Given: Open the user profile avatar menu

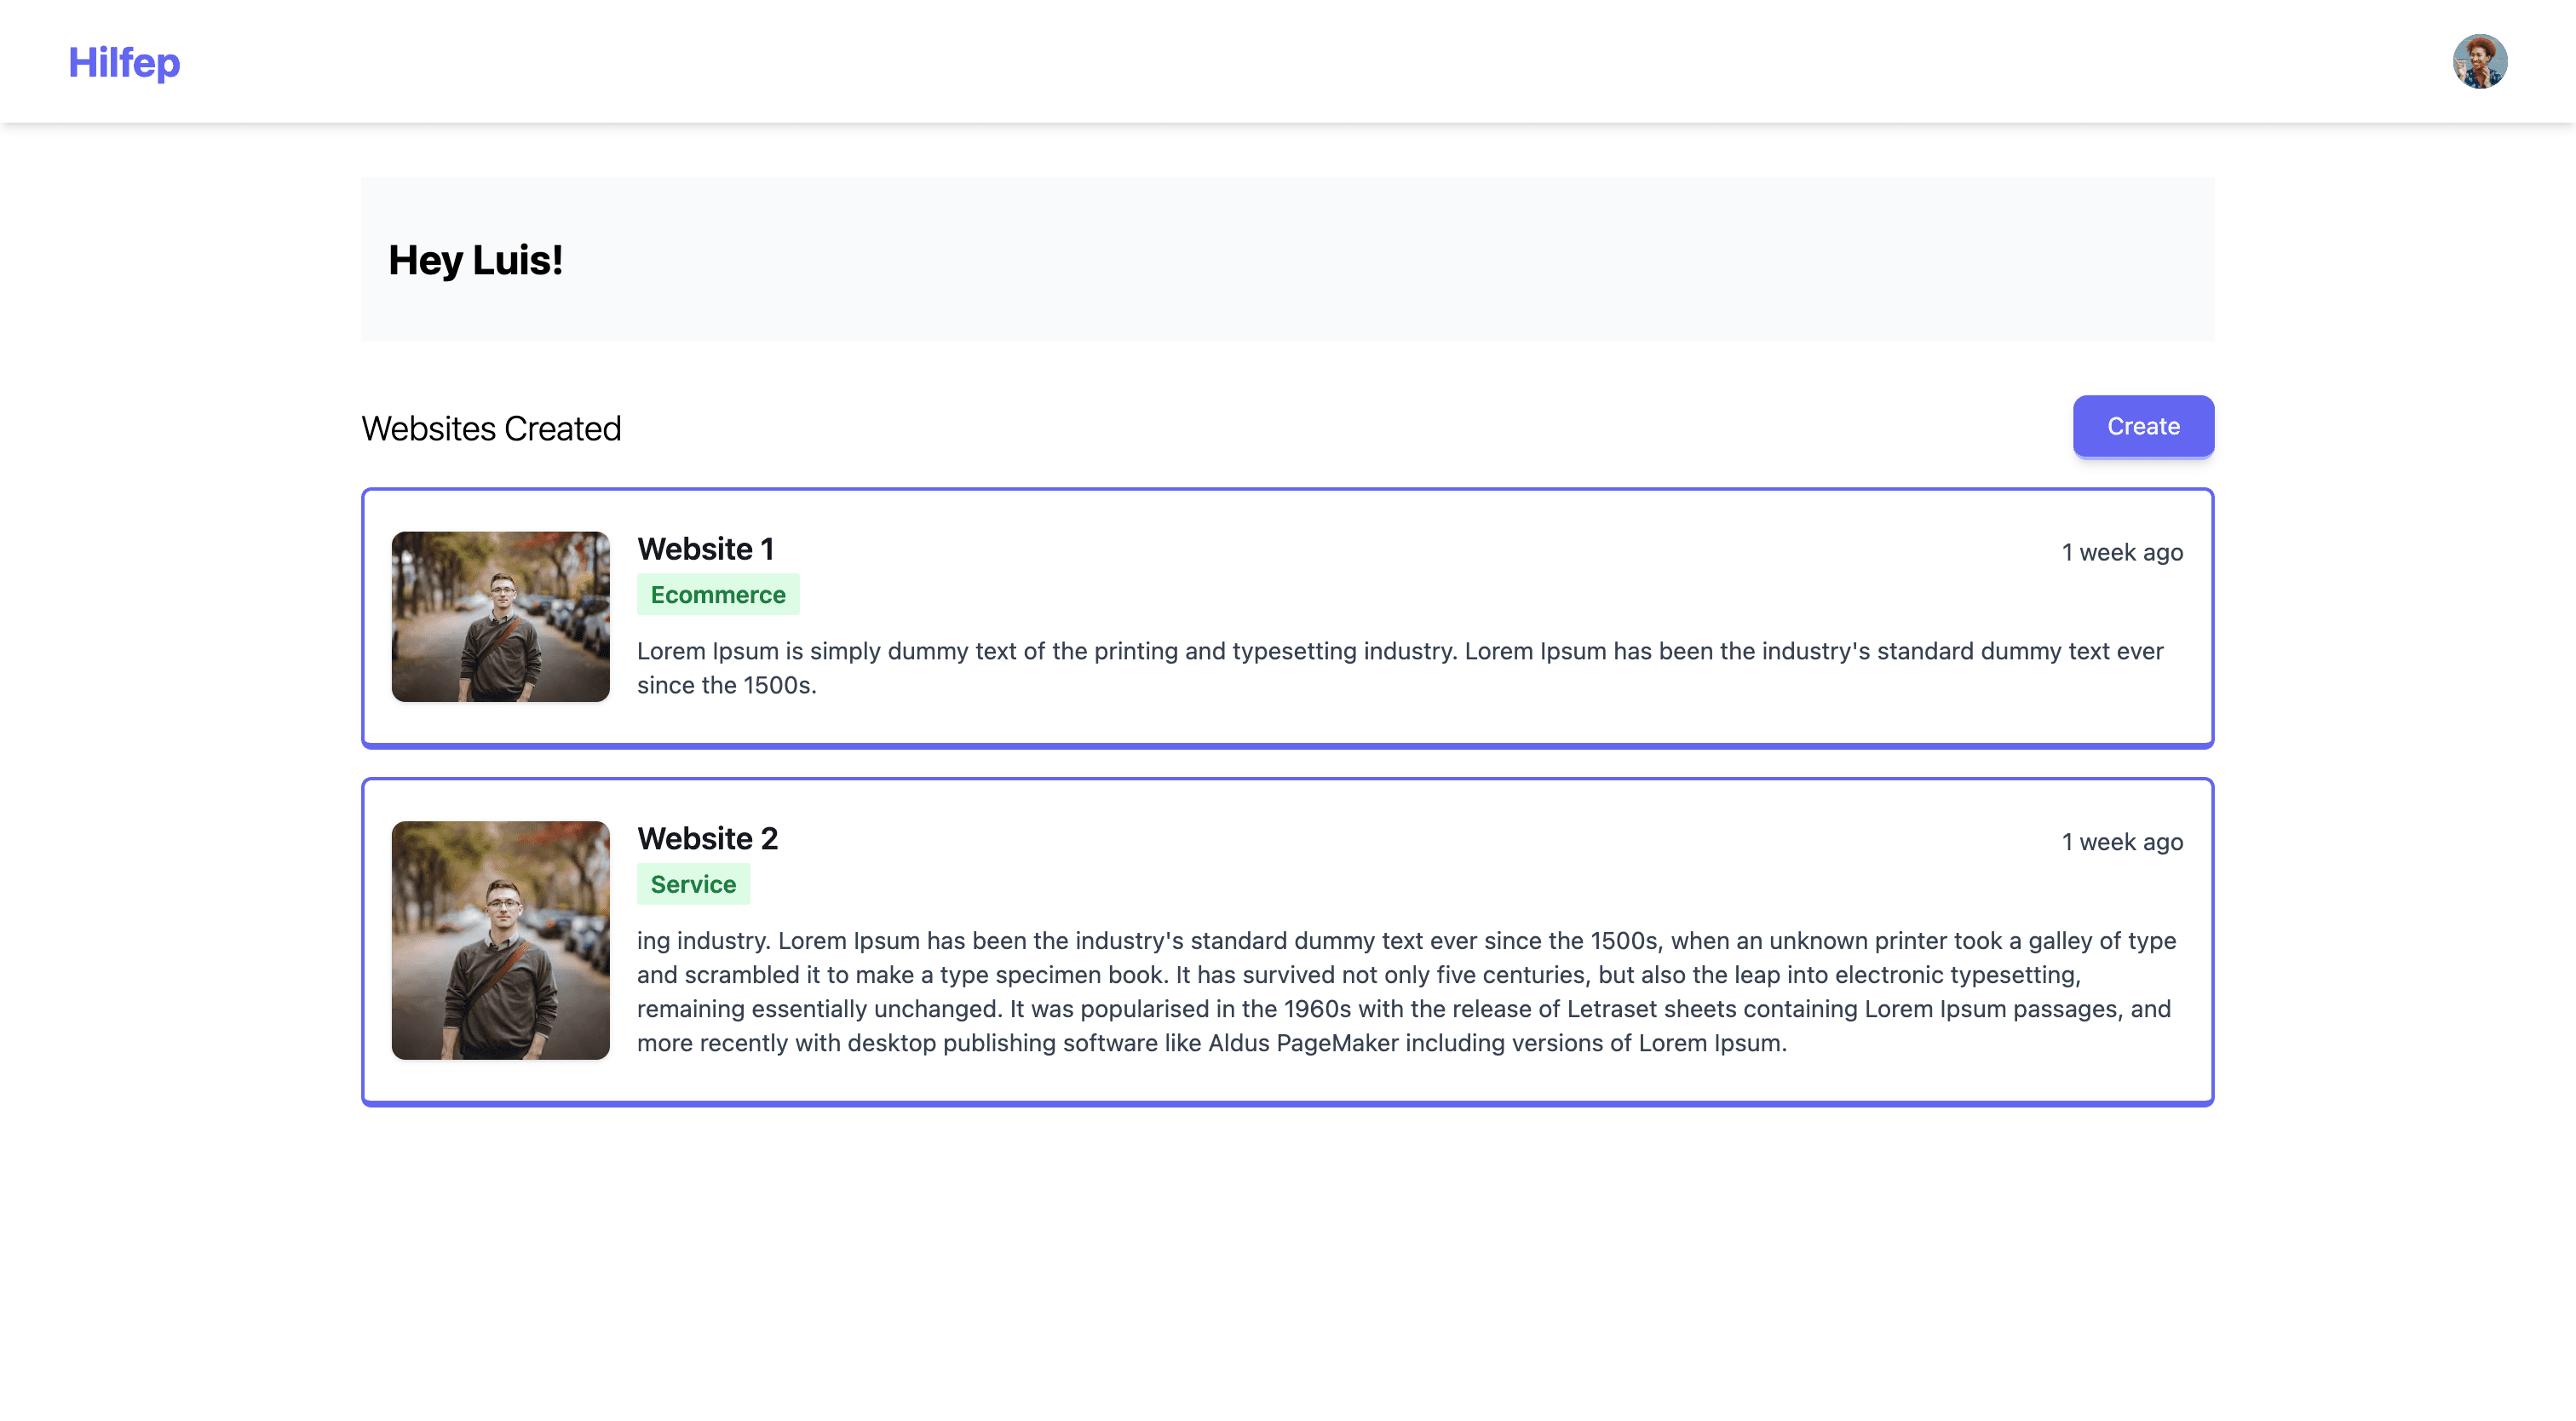Looking at the screenshot, I should point(2480,62).
